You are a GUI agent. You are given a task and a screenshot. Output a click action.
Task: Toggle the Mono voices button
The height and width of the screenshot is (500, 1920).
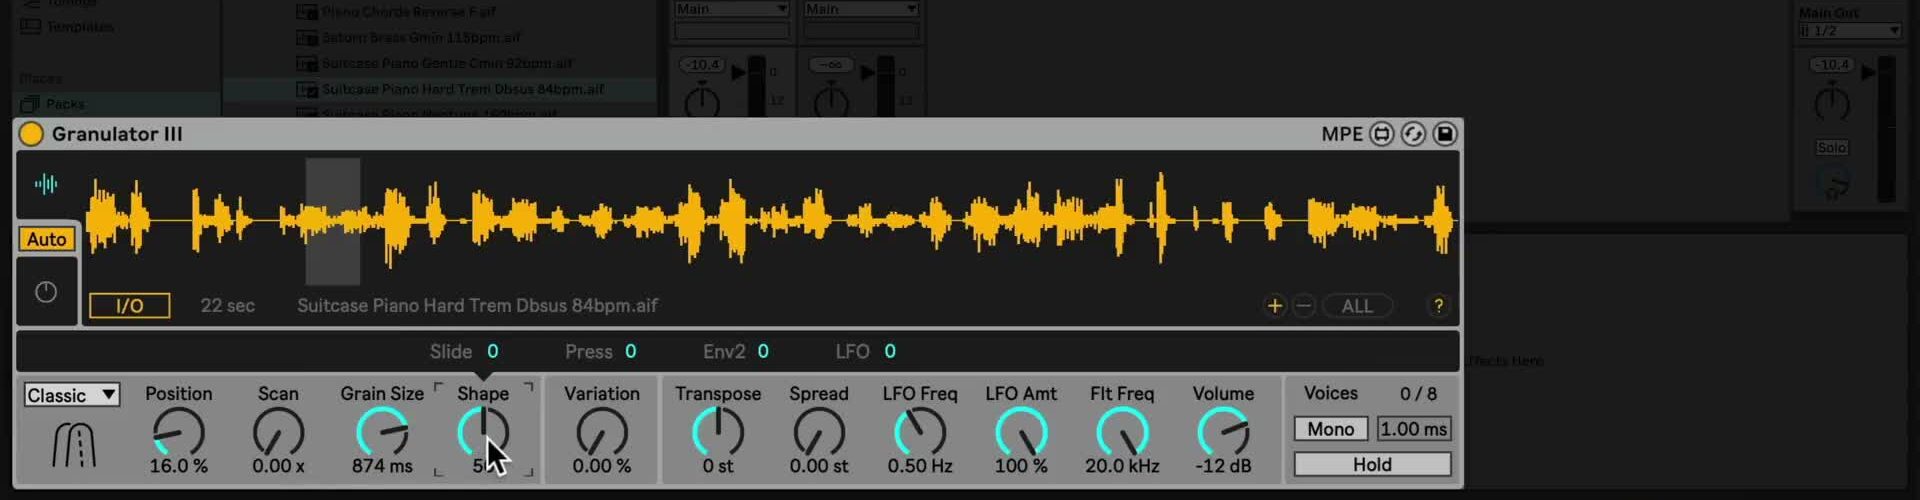click(x=1331, y=429)
